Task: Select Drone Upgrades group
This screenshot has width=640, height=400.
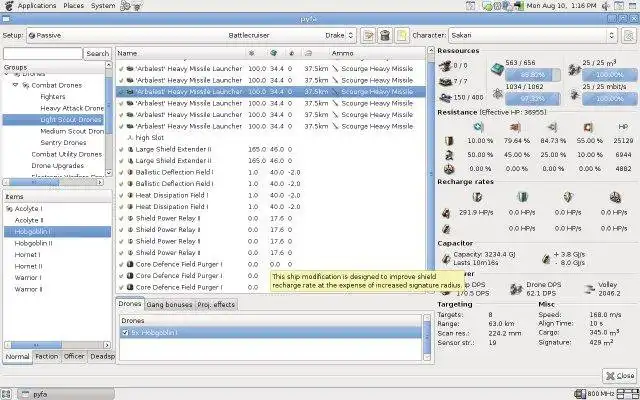Action: pos(57,166)
